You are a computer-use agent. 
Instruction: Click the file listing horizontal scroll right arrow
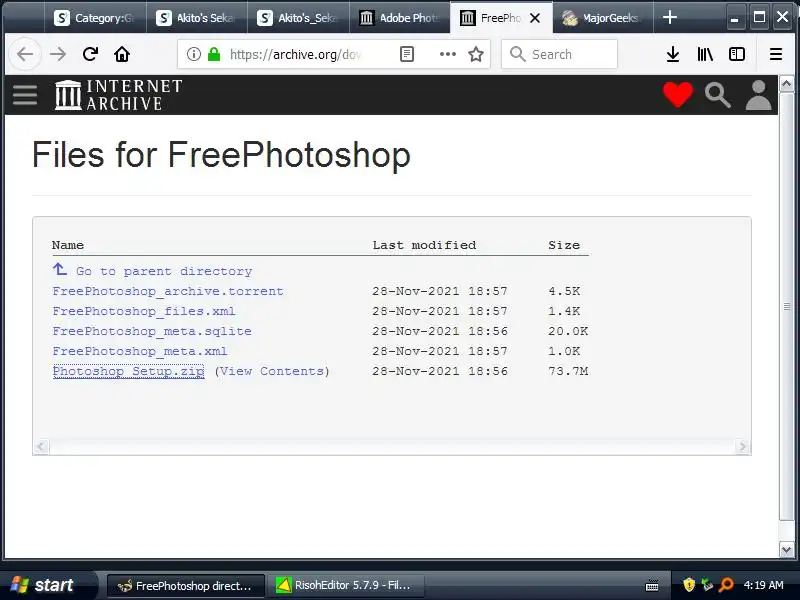[743, 446]
